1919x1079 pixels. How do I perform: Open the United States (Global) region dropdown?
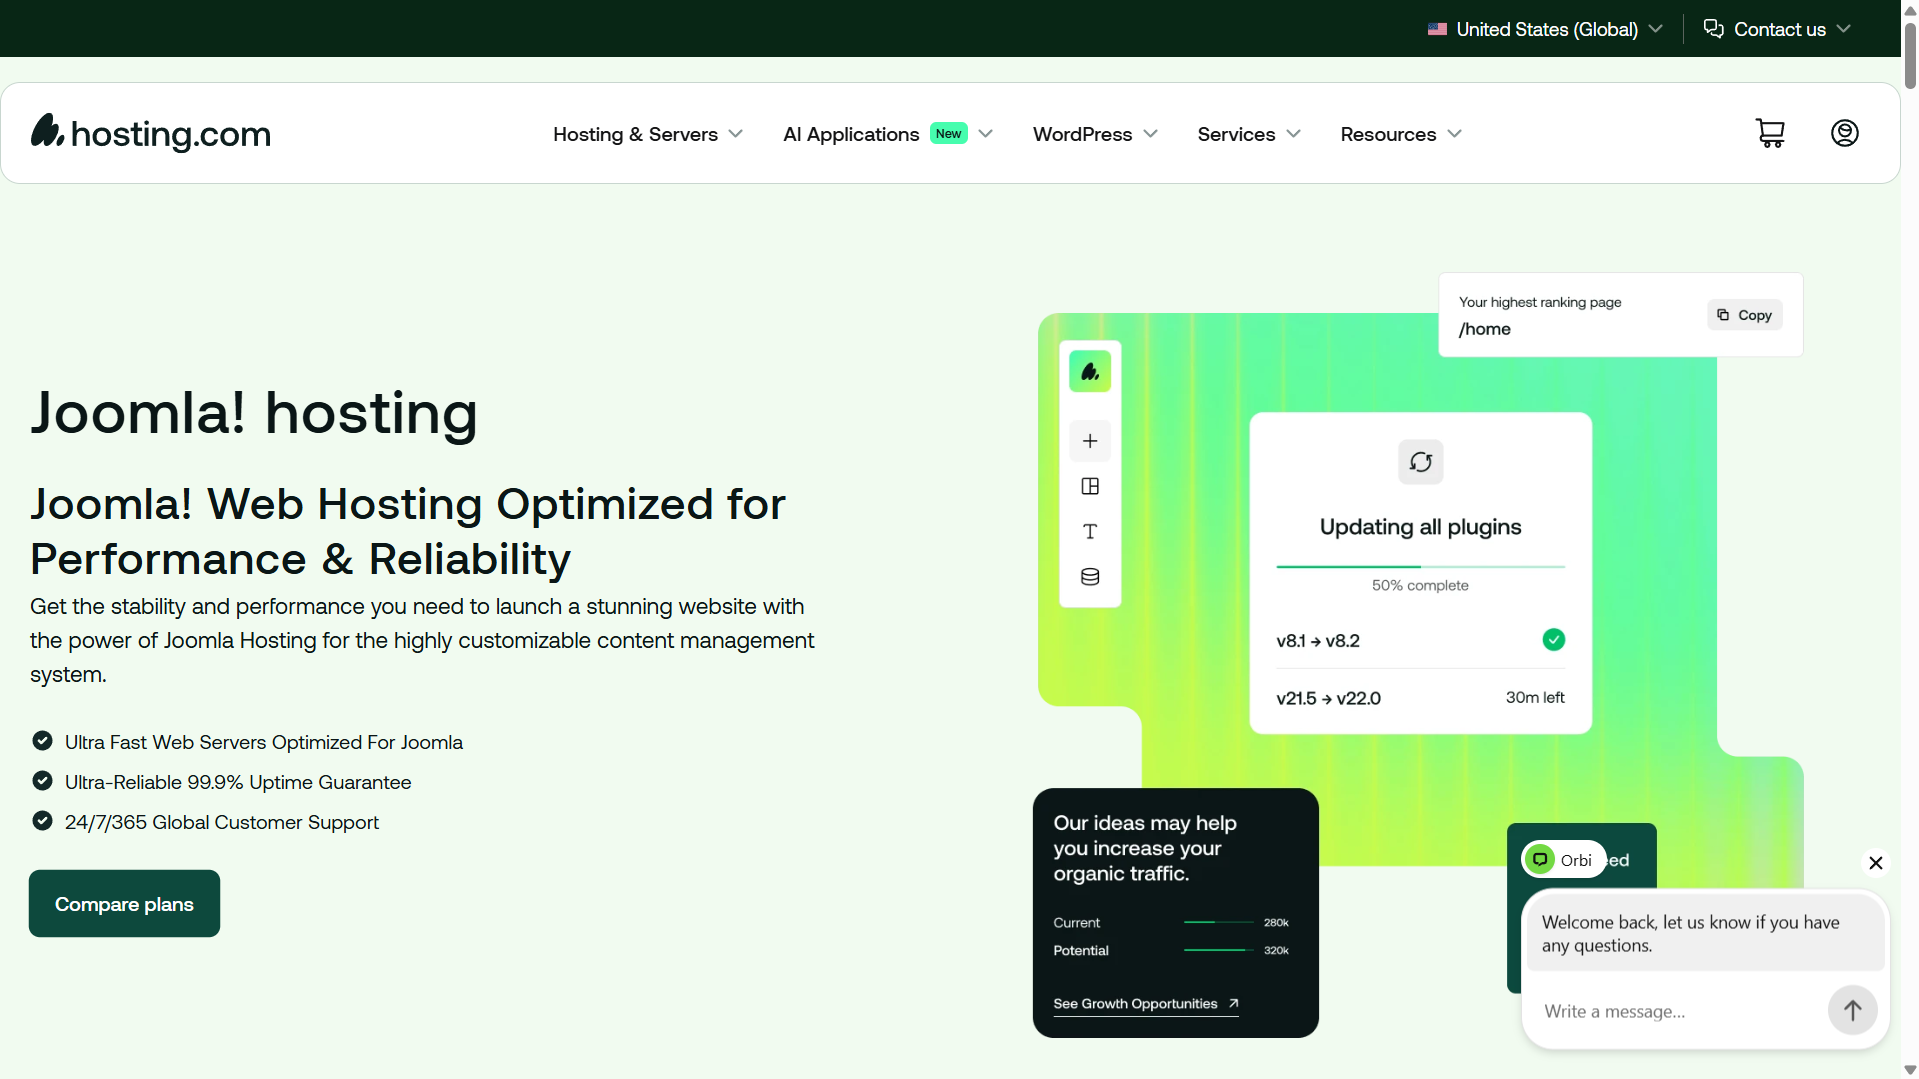tap(1545, 29)
